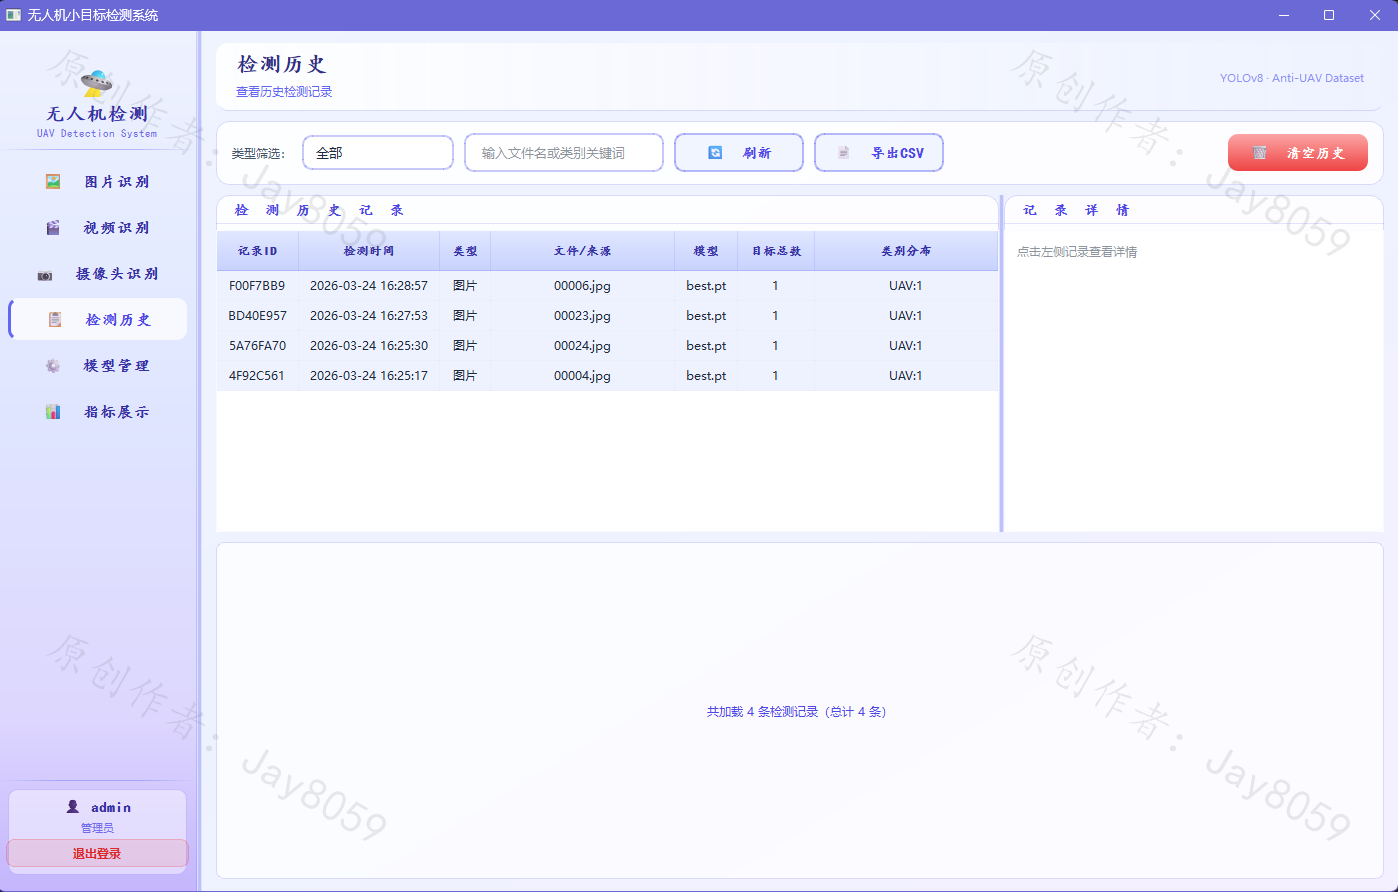
Task: Click the admin user avatar icon
Action: click(72, 806)
